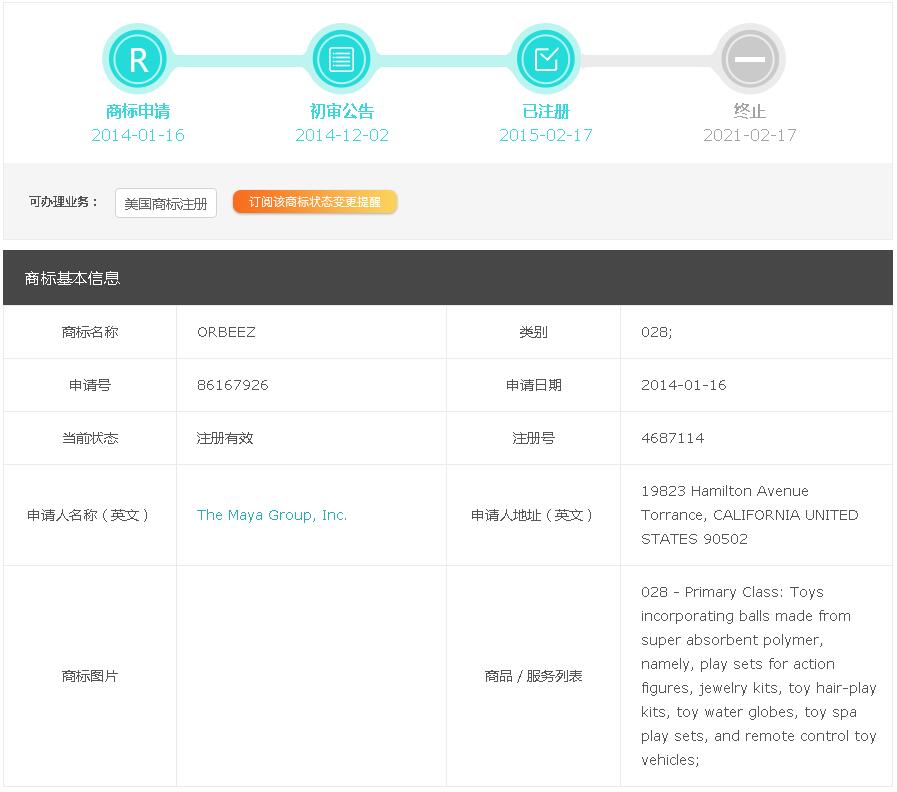
Task: Click the 类别 column label
Action: pyautogui.click(x=533, y=332)
